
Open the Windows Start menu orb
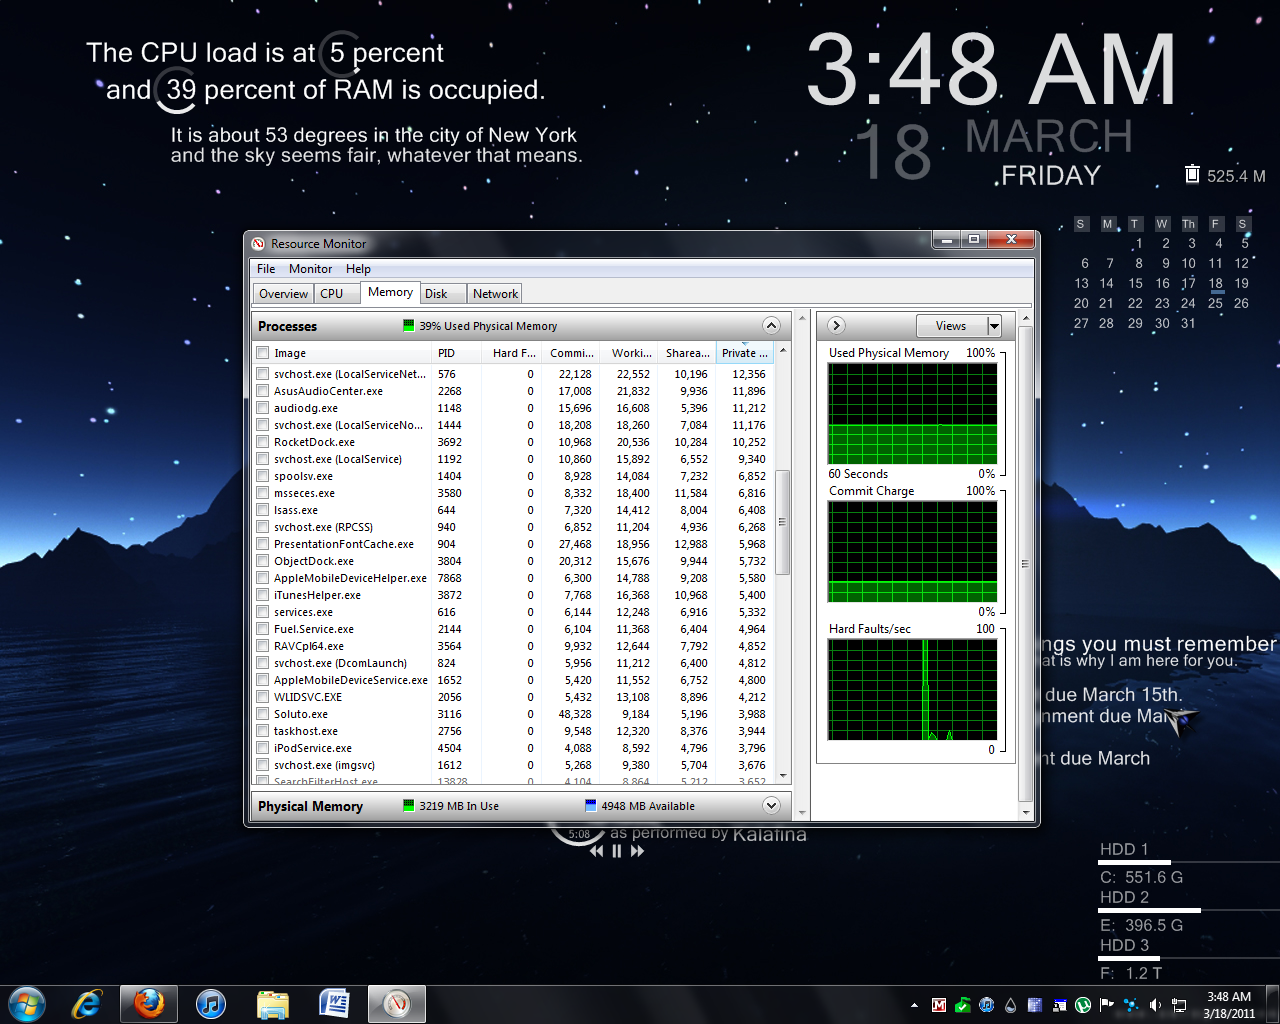click(27, 1004)
